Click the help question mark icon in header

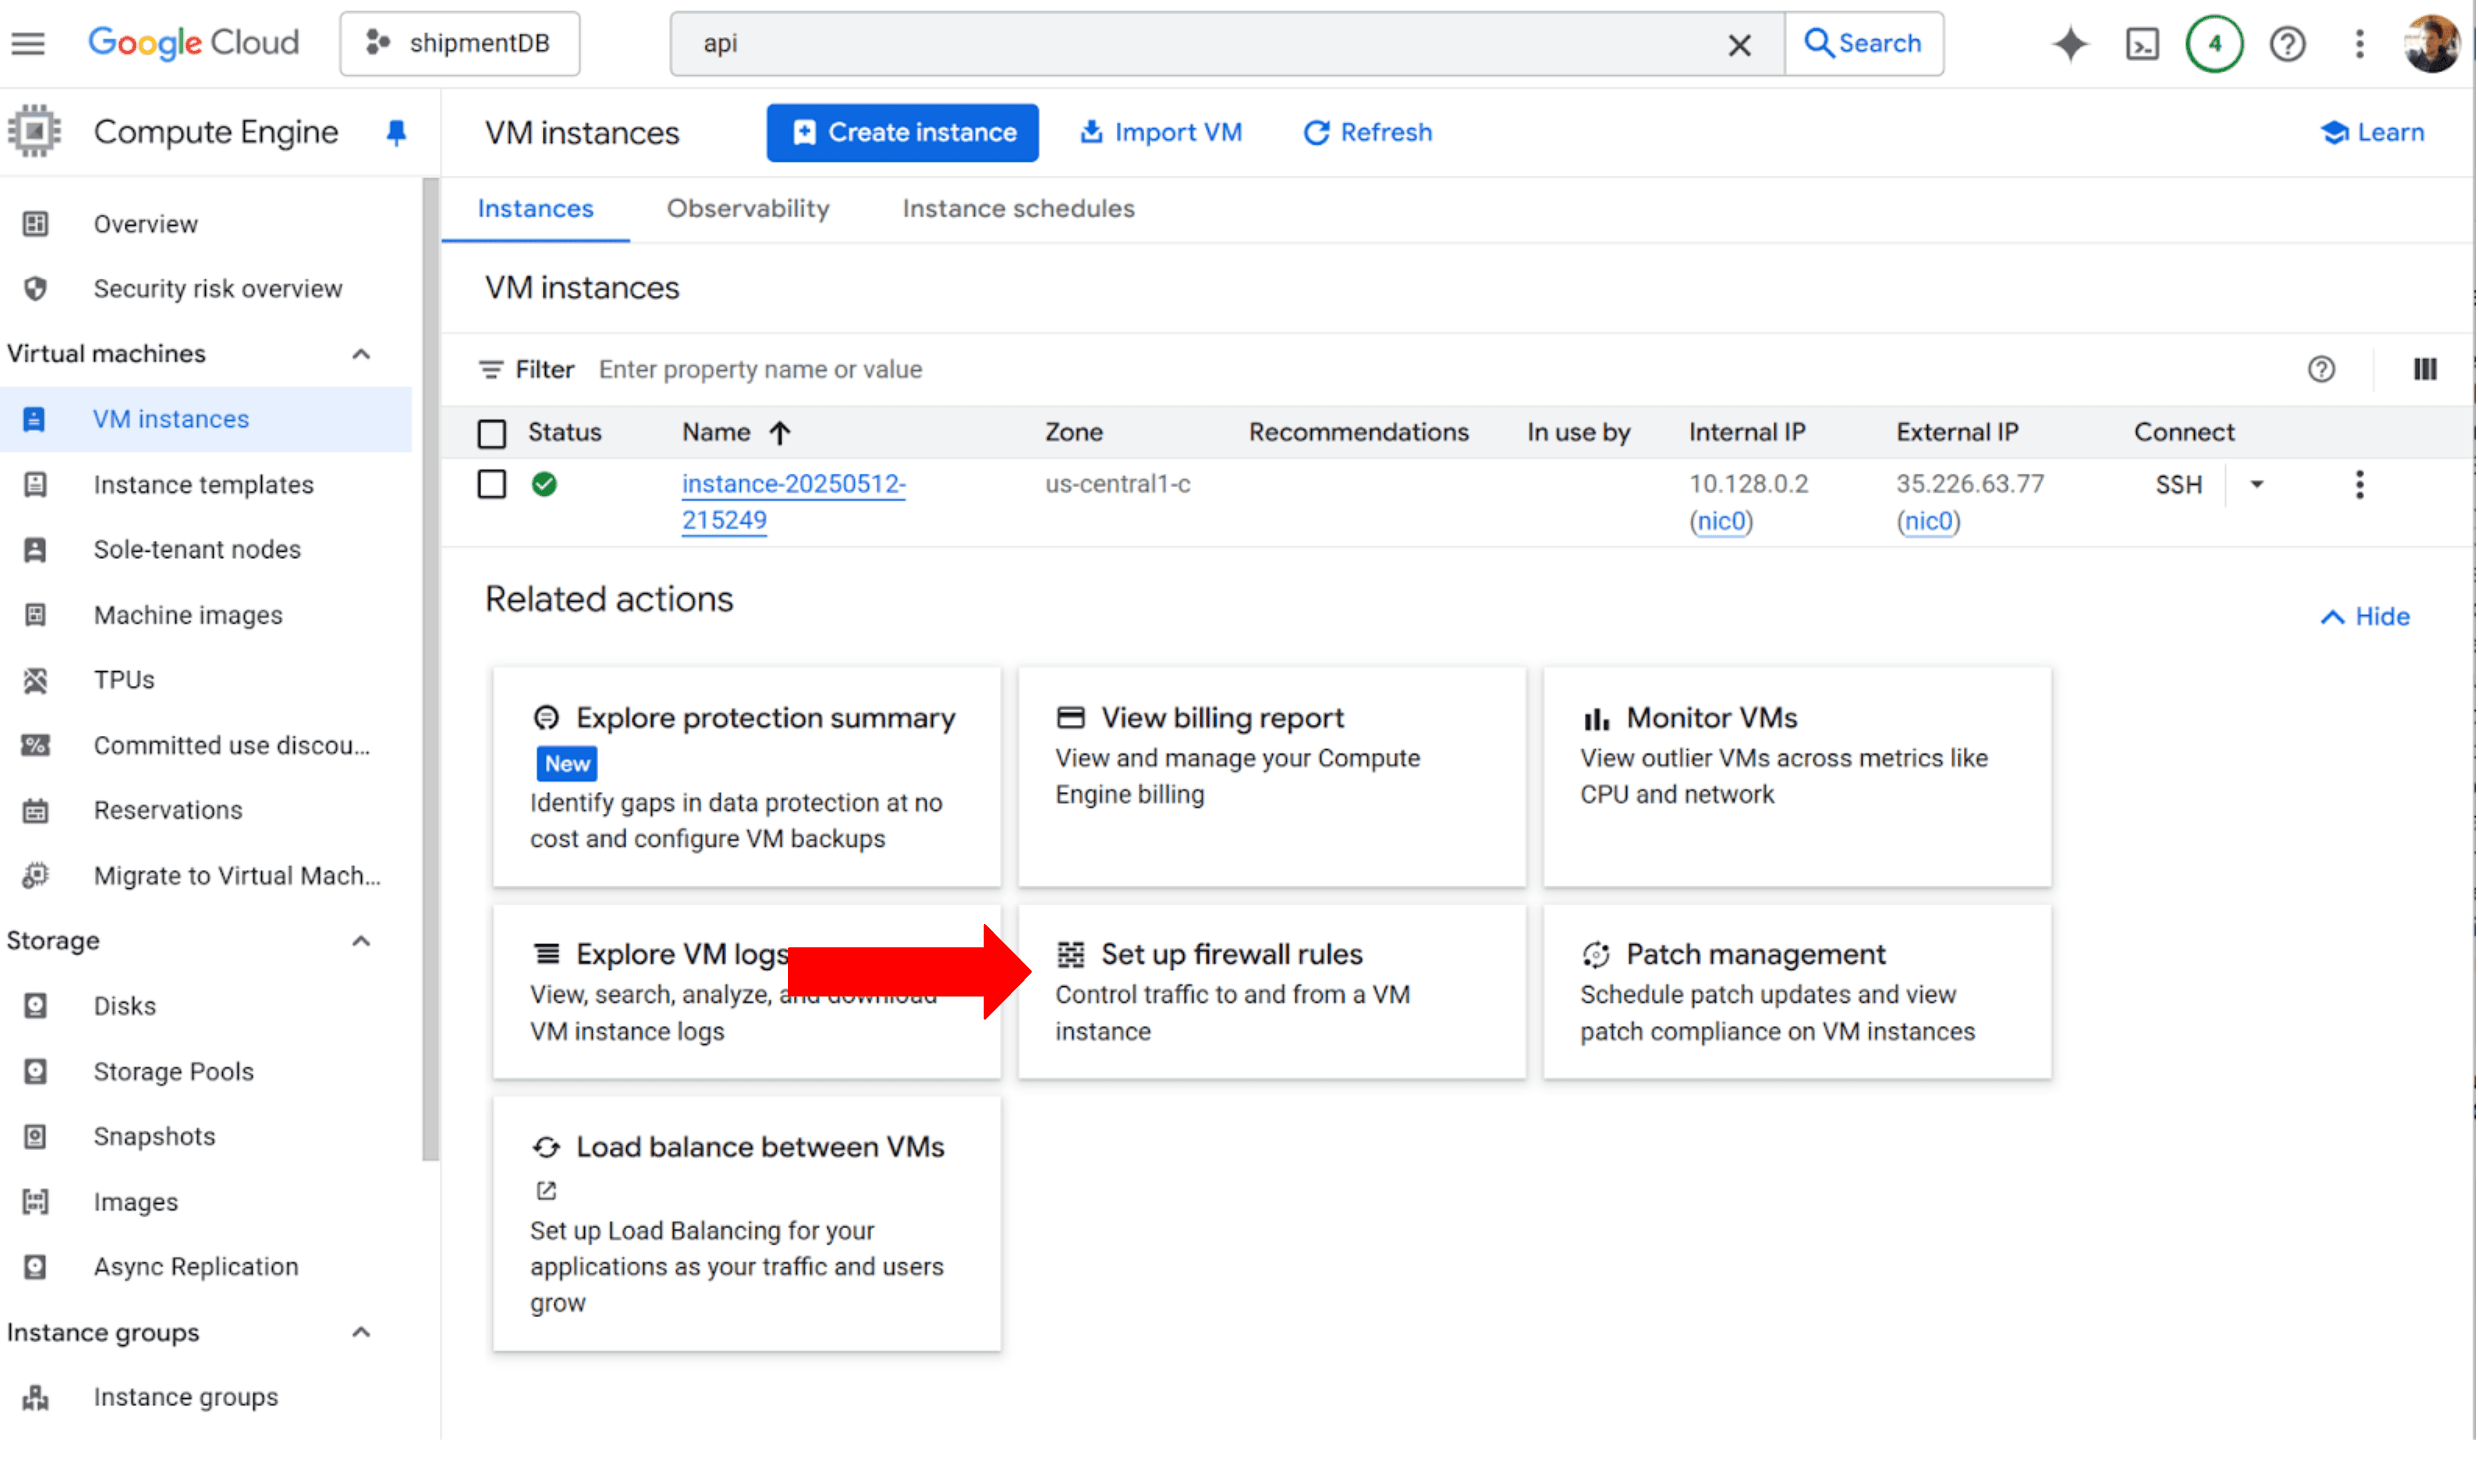pos(2287,44)
